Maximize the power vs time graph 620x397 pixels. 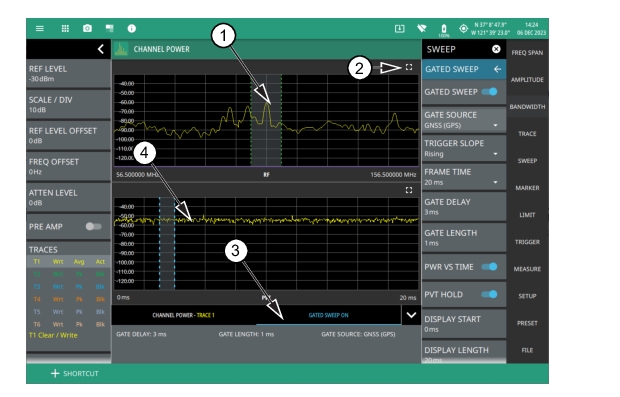tap(409, 190)
